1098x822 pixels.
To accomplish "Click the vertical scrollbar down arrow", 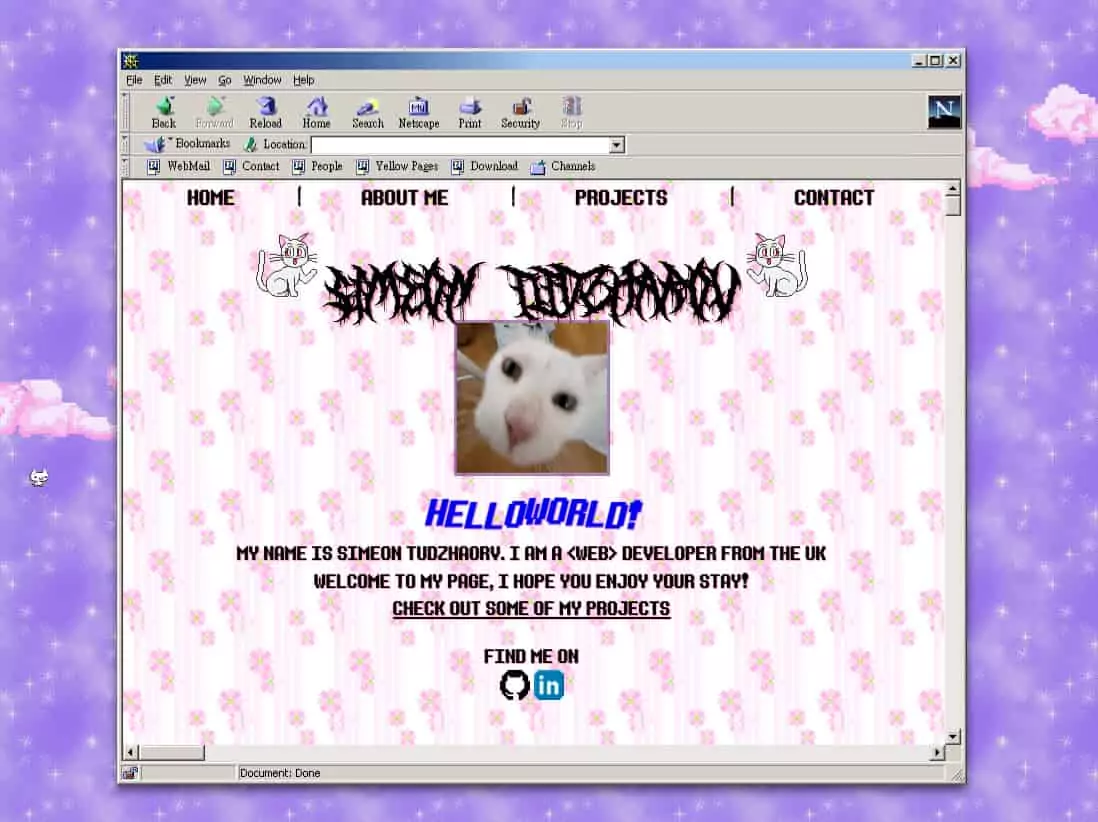I will 953,736.
